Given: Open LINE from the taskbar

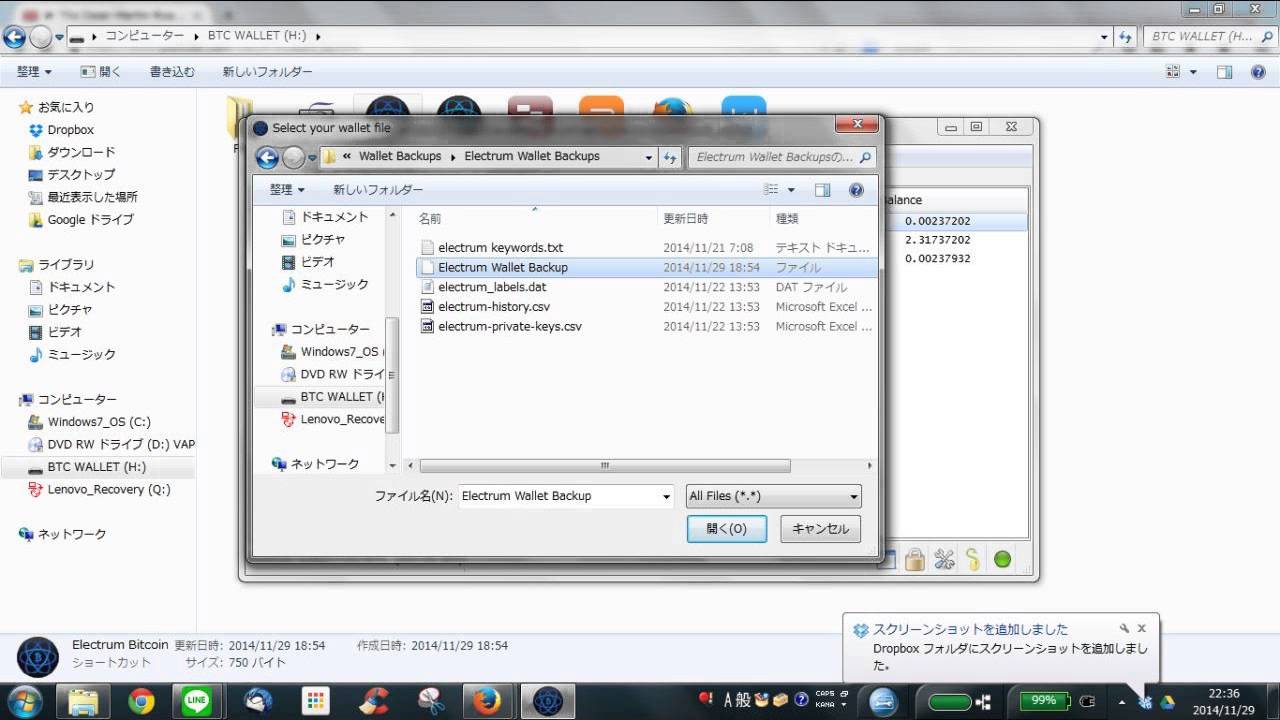Looking at the screenshot, I should point(198,702).
